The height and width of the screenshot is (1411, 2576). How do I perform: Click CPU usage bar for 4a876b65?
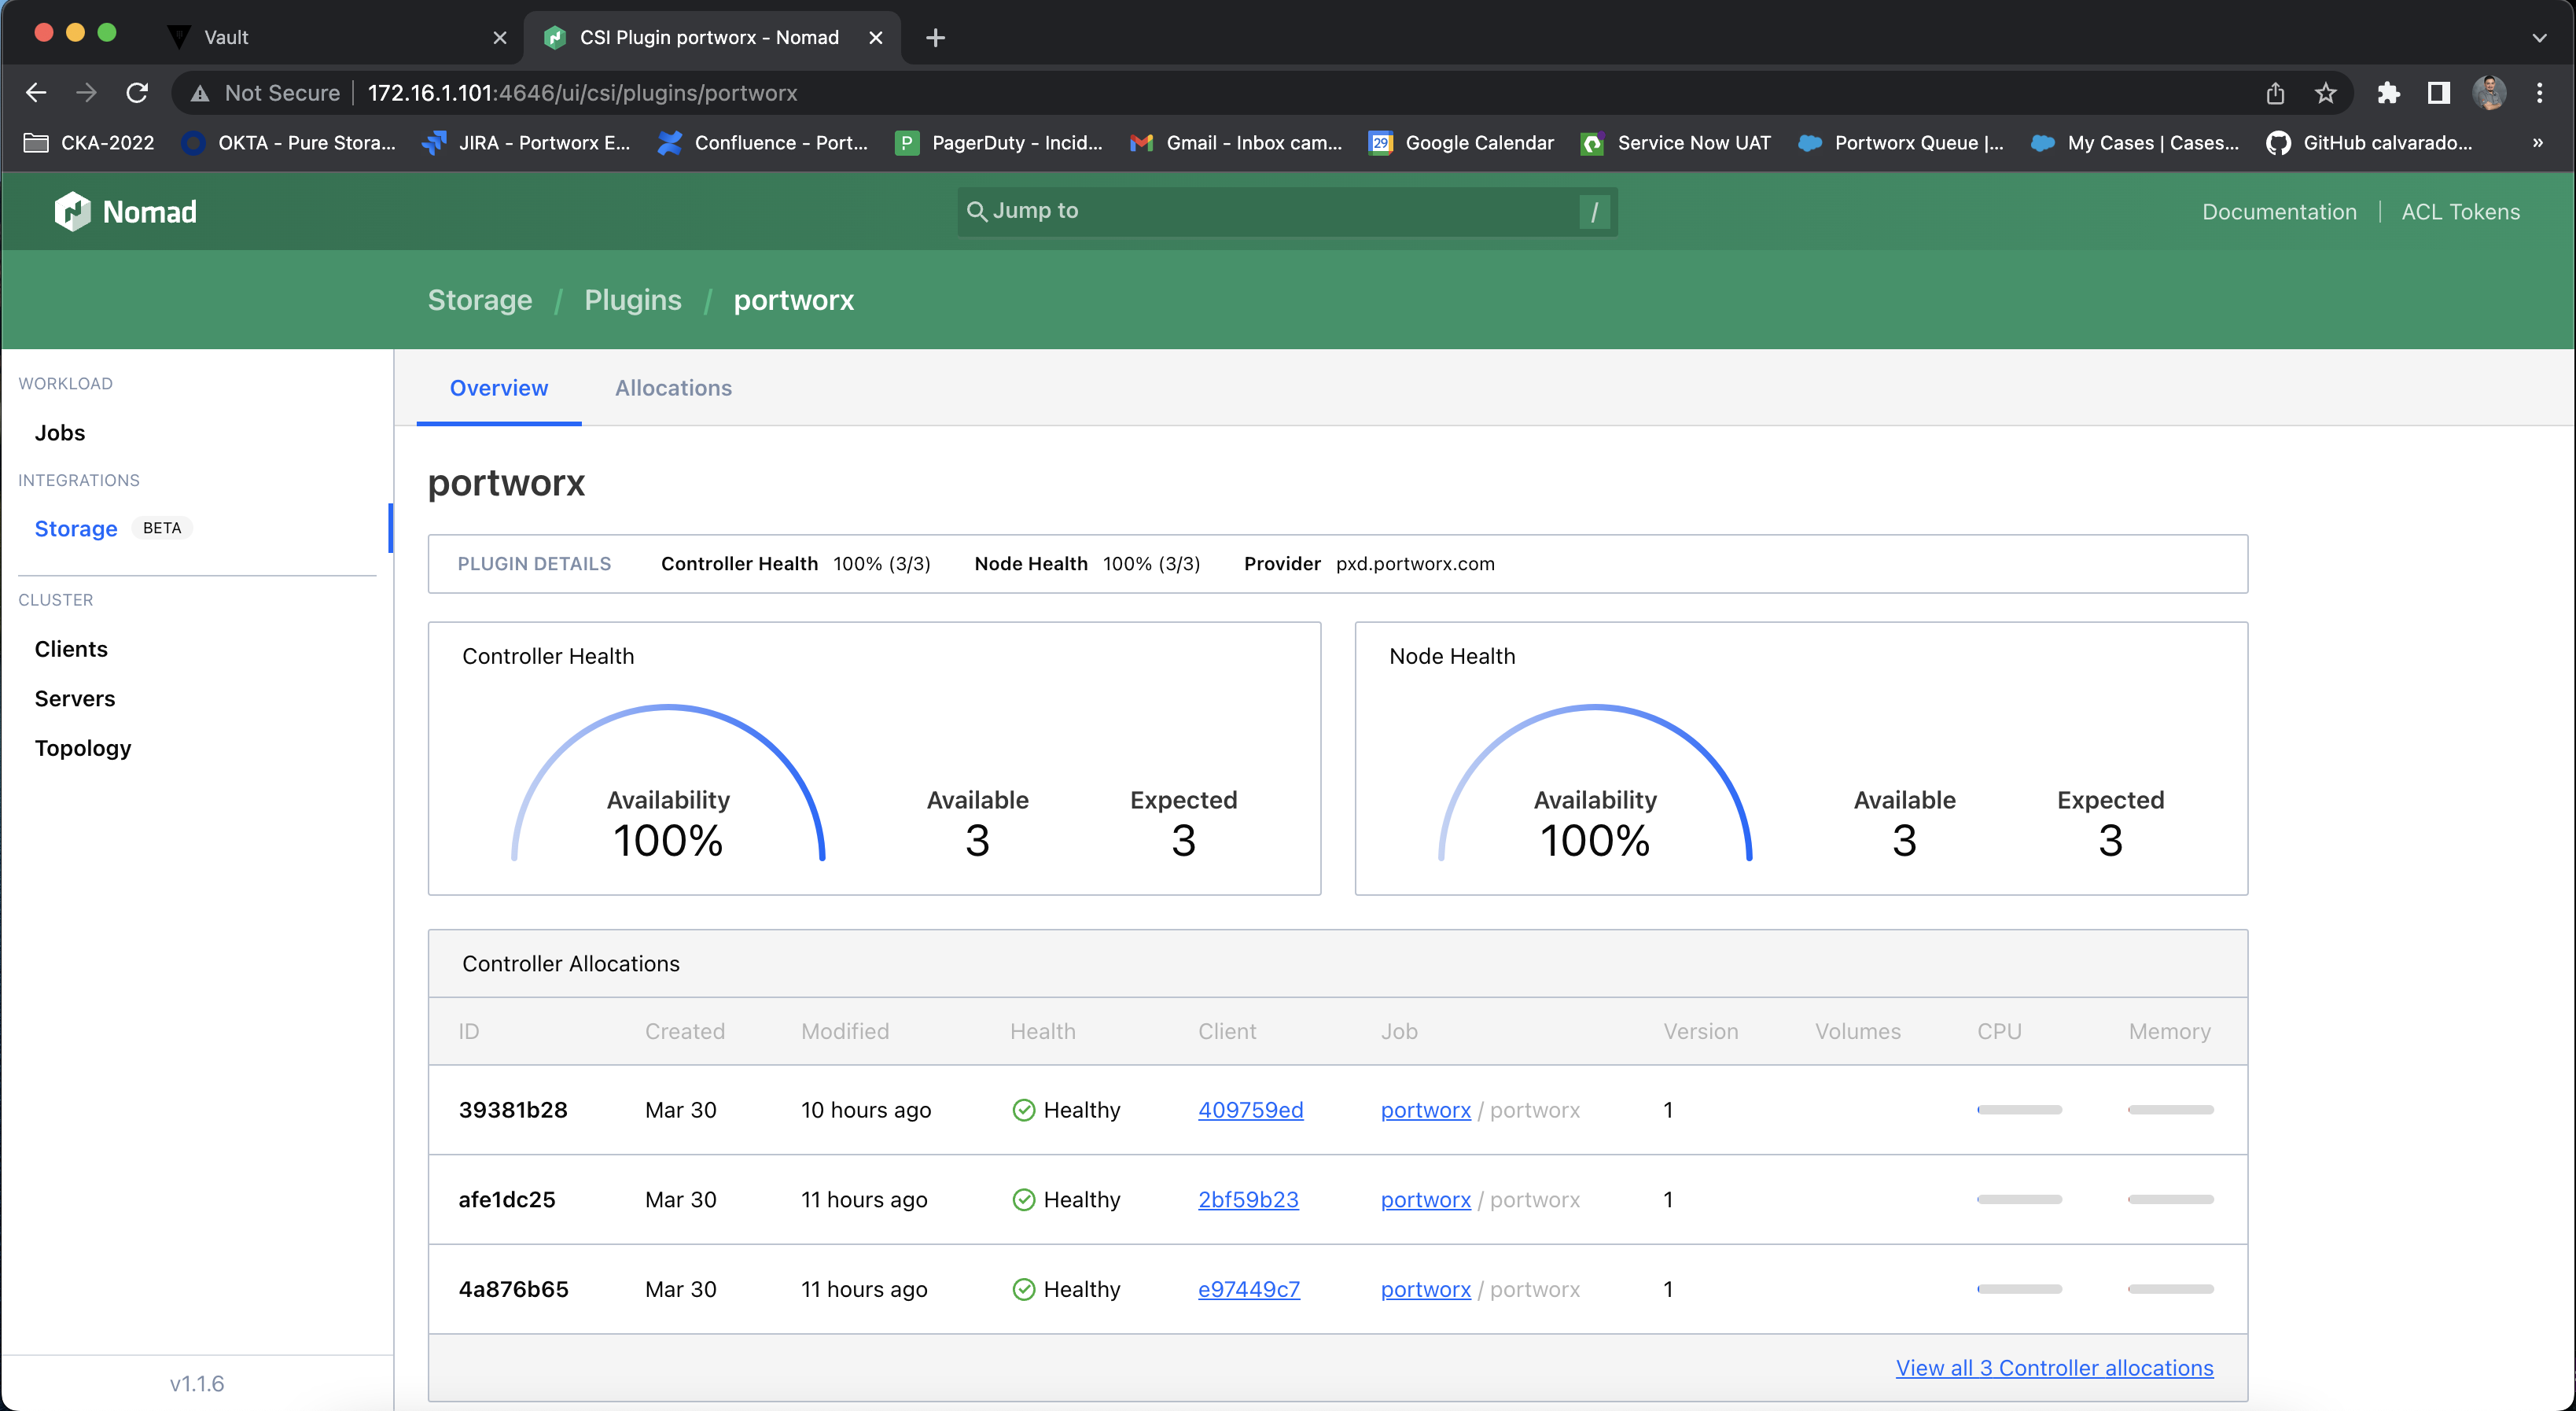(2019, 1289)
